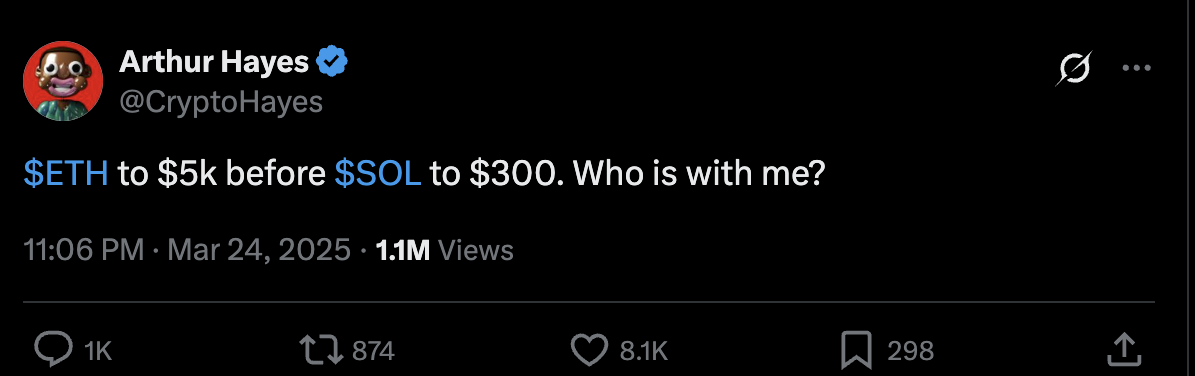Open the $ETH cashtag link
This screenshot has height=376, width=1195.
coord(66,174)
